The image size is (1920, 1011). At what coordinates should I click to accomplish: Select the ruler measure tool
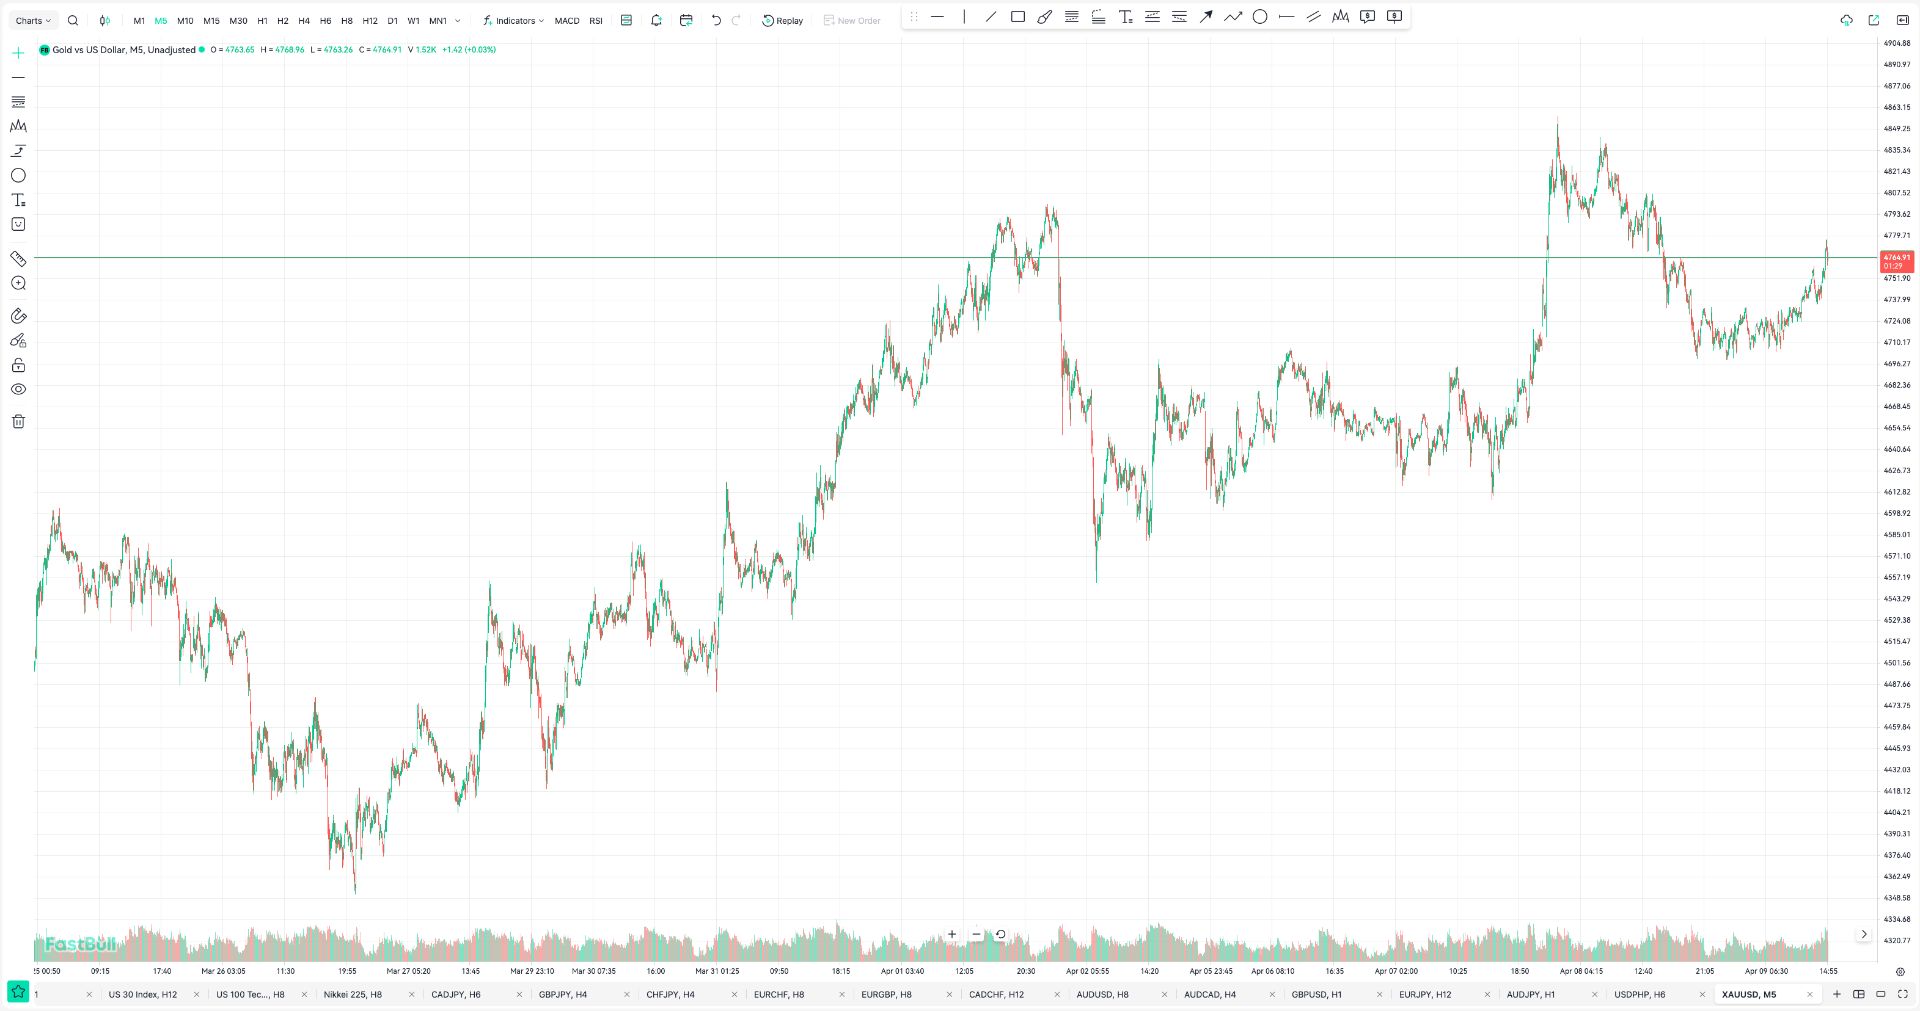coord(18,258)
